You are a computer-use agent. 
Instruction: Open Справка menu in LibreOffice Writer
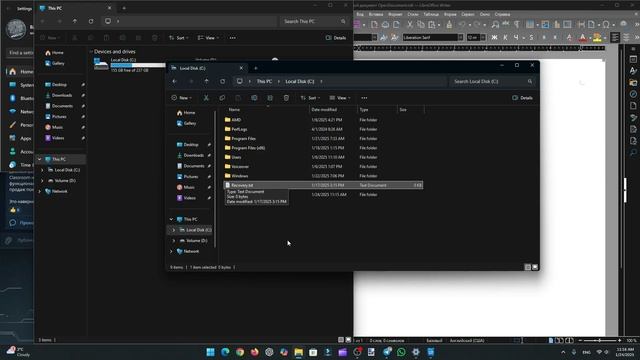(x=502, y=14)
